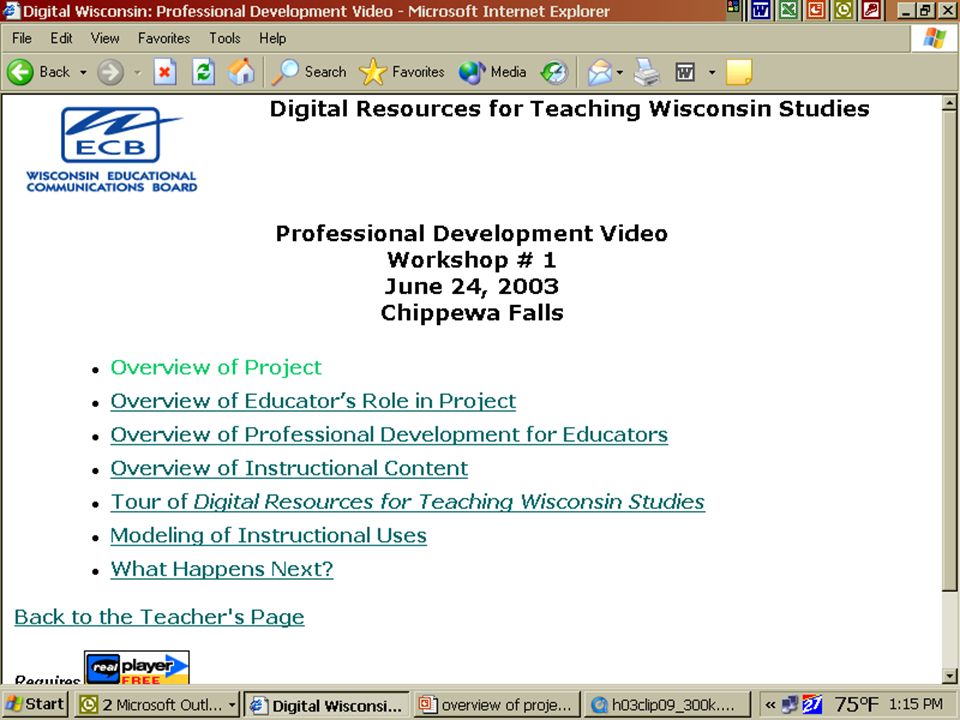Click the Windows flag logo throbber
This screenshot has width=960, height=720.
[934, 39]
